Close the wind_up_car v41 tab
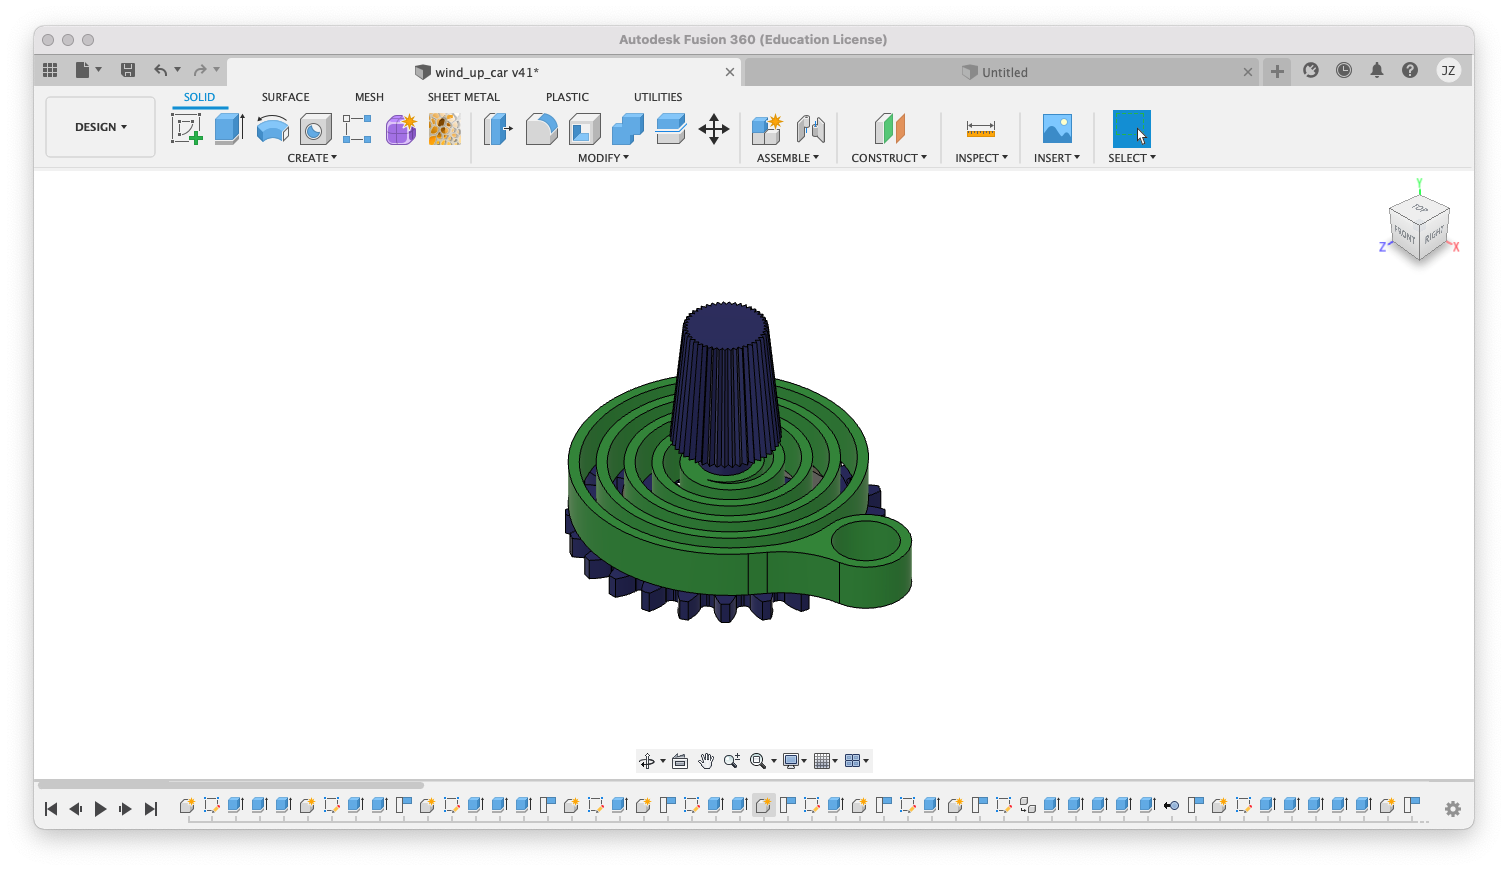The image size is (1508, 871). click(x=730, y=72)
